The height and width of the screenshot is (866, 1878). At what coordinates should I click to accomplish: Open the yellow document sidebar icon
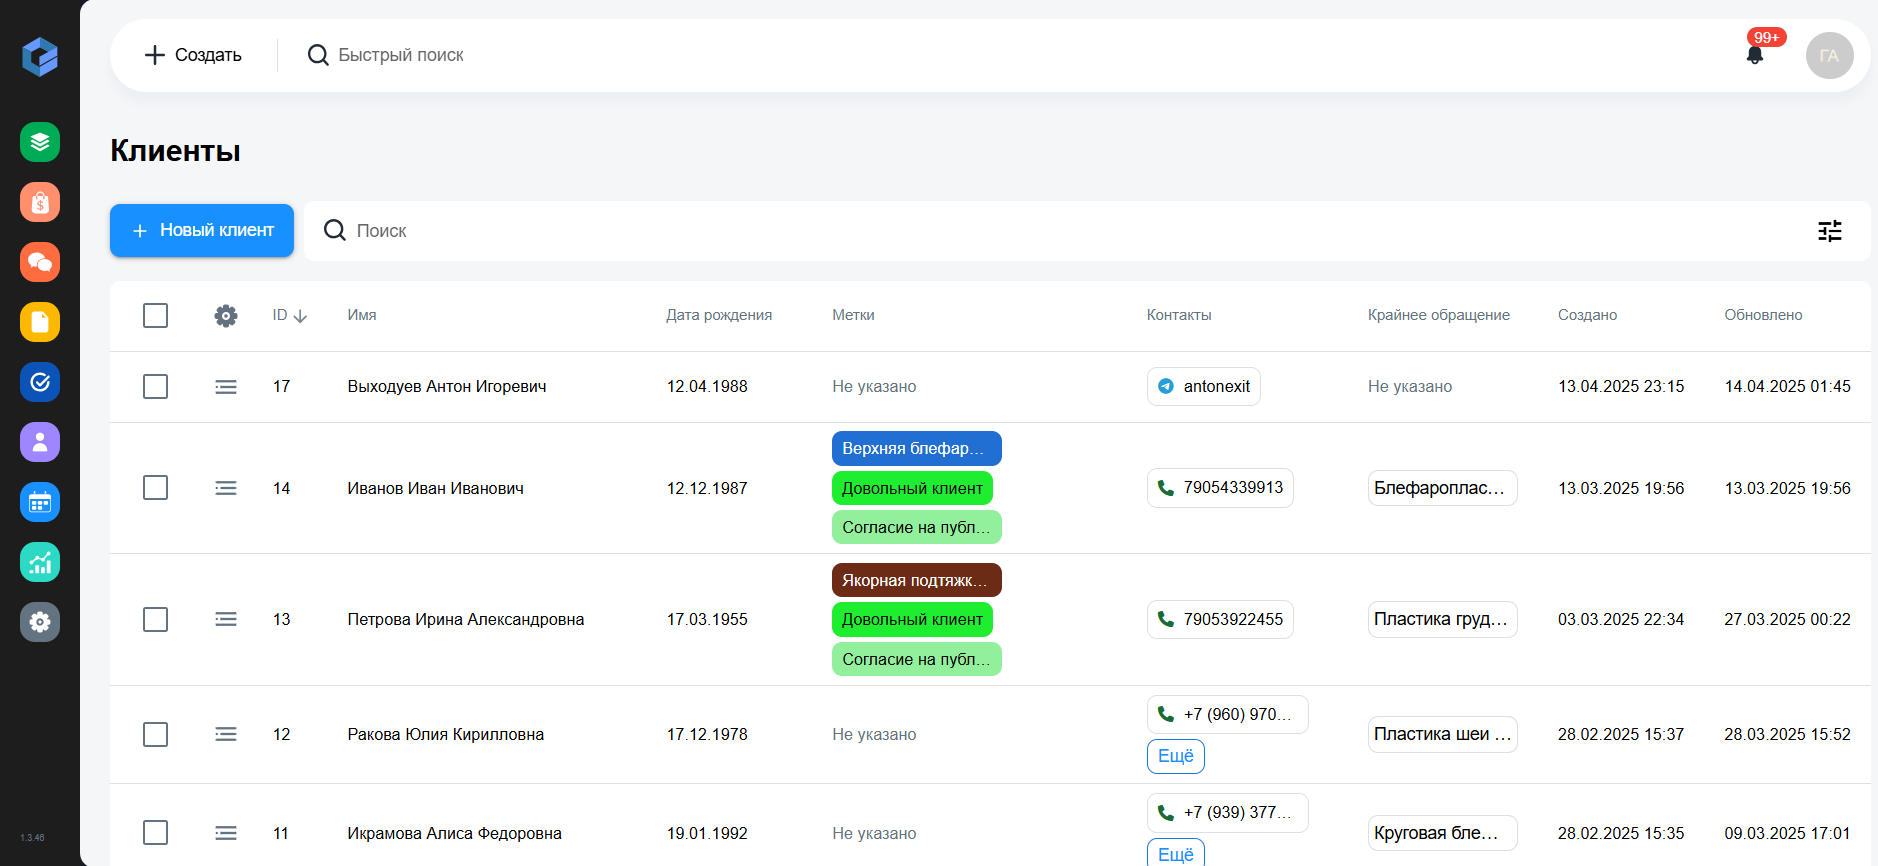click(40, 322)
